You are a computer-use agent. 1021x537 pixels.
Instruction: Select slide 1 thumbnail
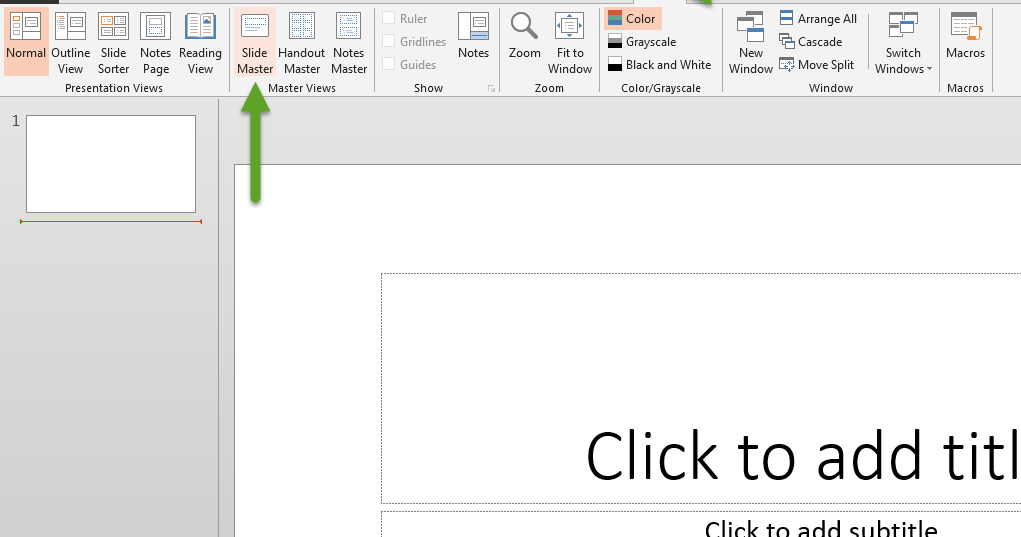(111, 164)
